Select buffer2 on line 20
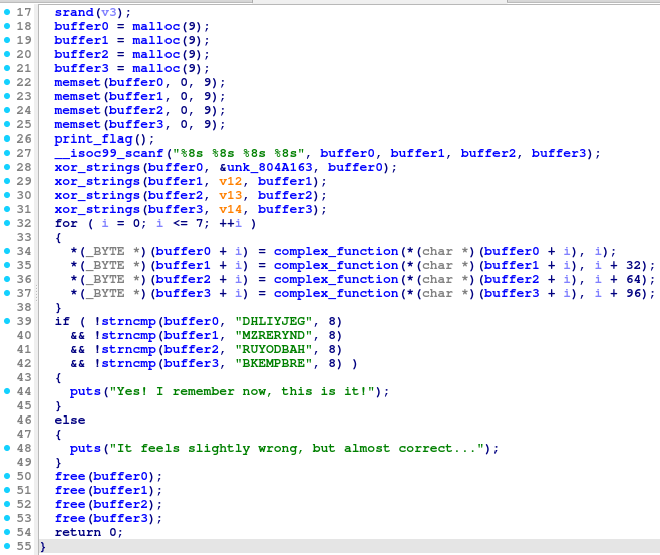Viewport: 660px width, 555px height. 81,54
